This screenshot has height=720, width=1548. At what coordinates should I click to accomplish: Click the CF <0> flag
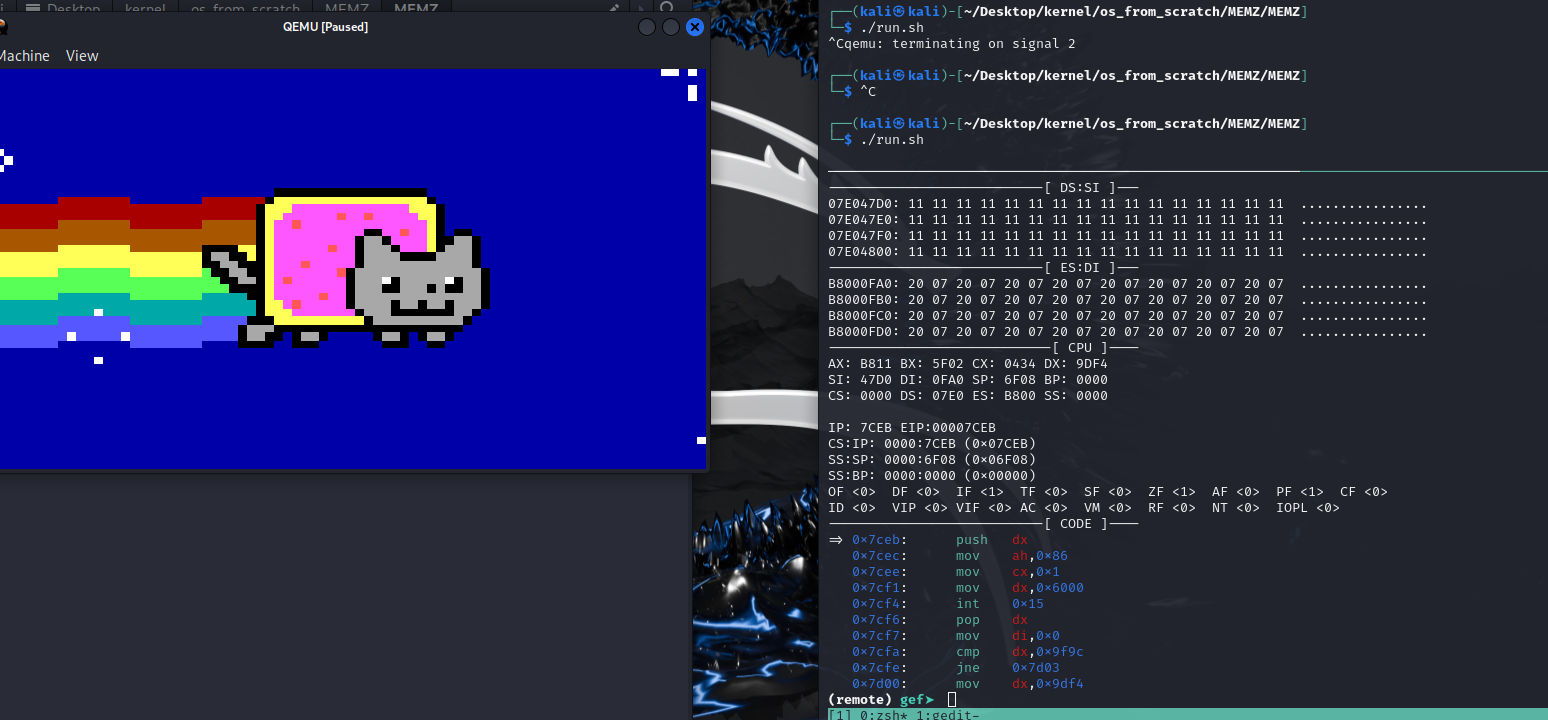pyautogui.click(x=1364, y=492)
